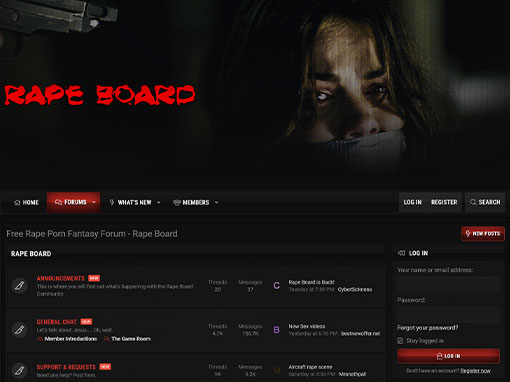Expand the What's New dropdown arrow
This screenshot has width=510, height=382.
(x=159, y=202)
